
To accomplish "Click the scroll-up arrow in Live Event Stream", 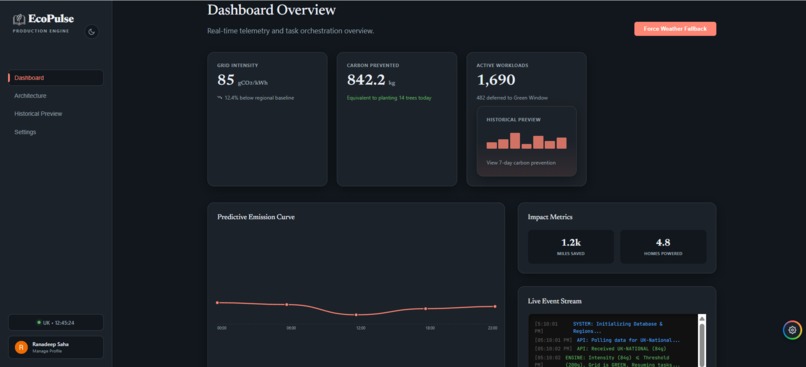I will (x=702, y=319).
